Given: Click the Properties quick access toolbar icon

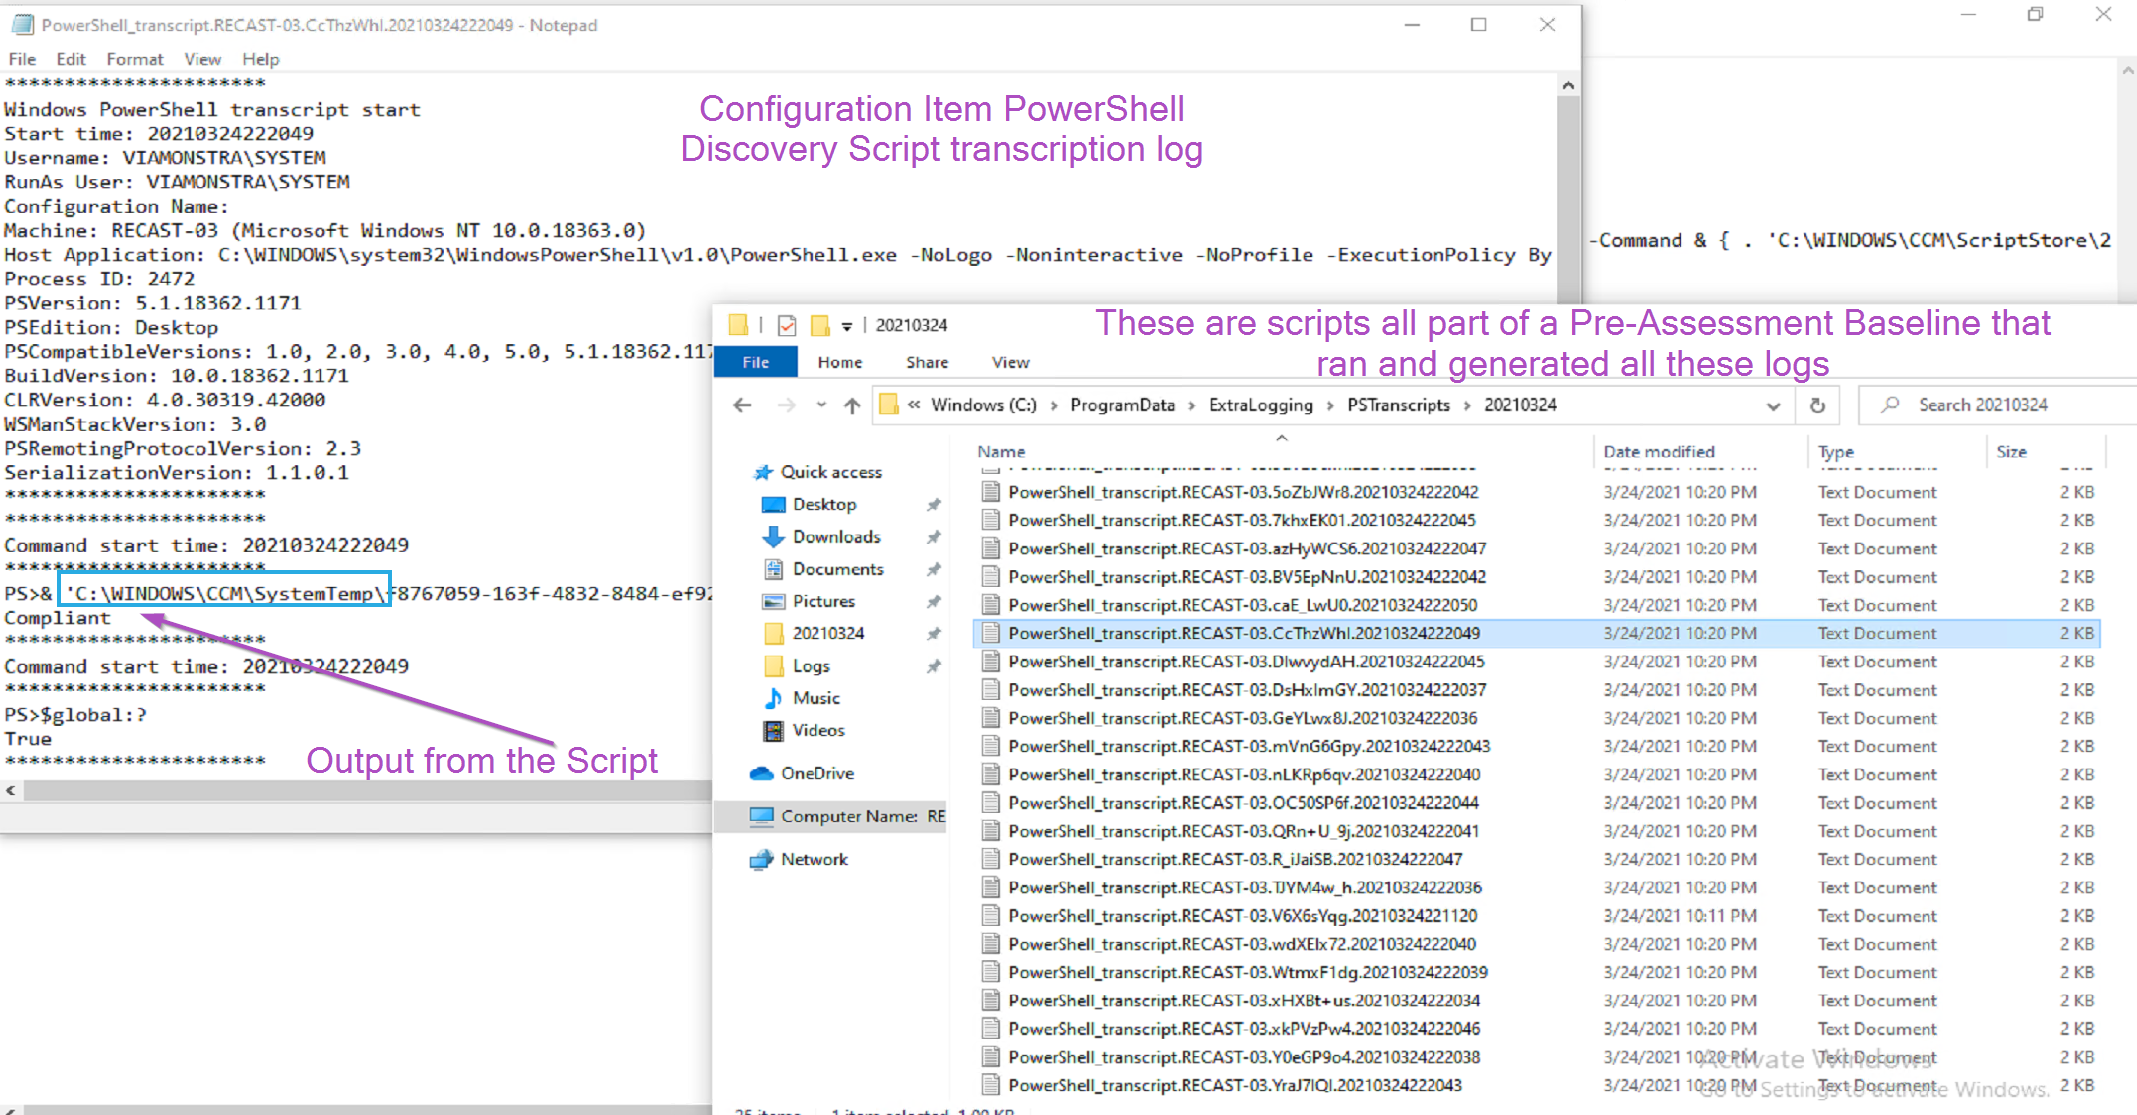Looking at the screenshot, I should coord(787,325).
